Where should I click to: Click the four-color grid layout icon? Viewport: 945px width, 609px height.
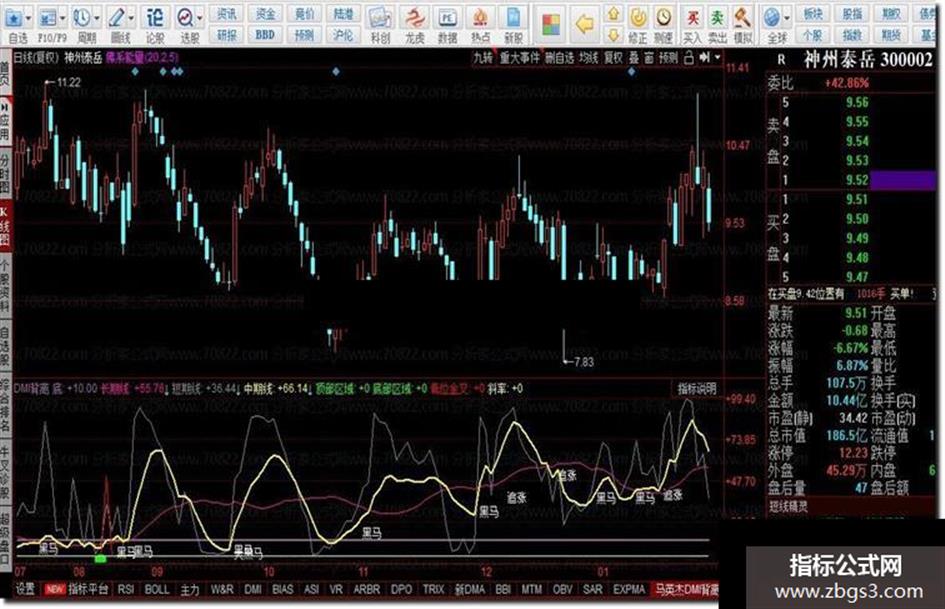(x=551, y=25)
